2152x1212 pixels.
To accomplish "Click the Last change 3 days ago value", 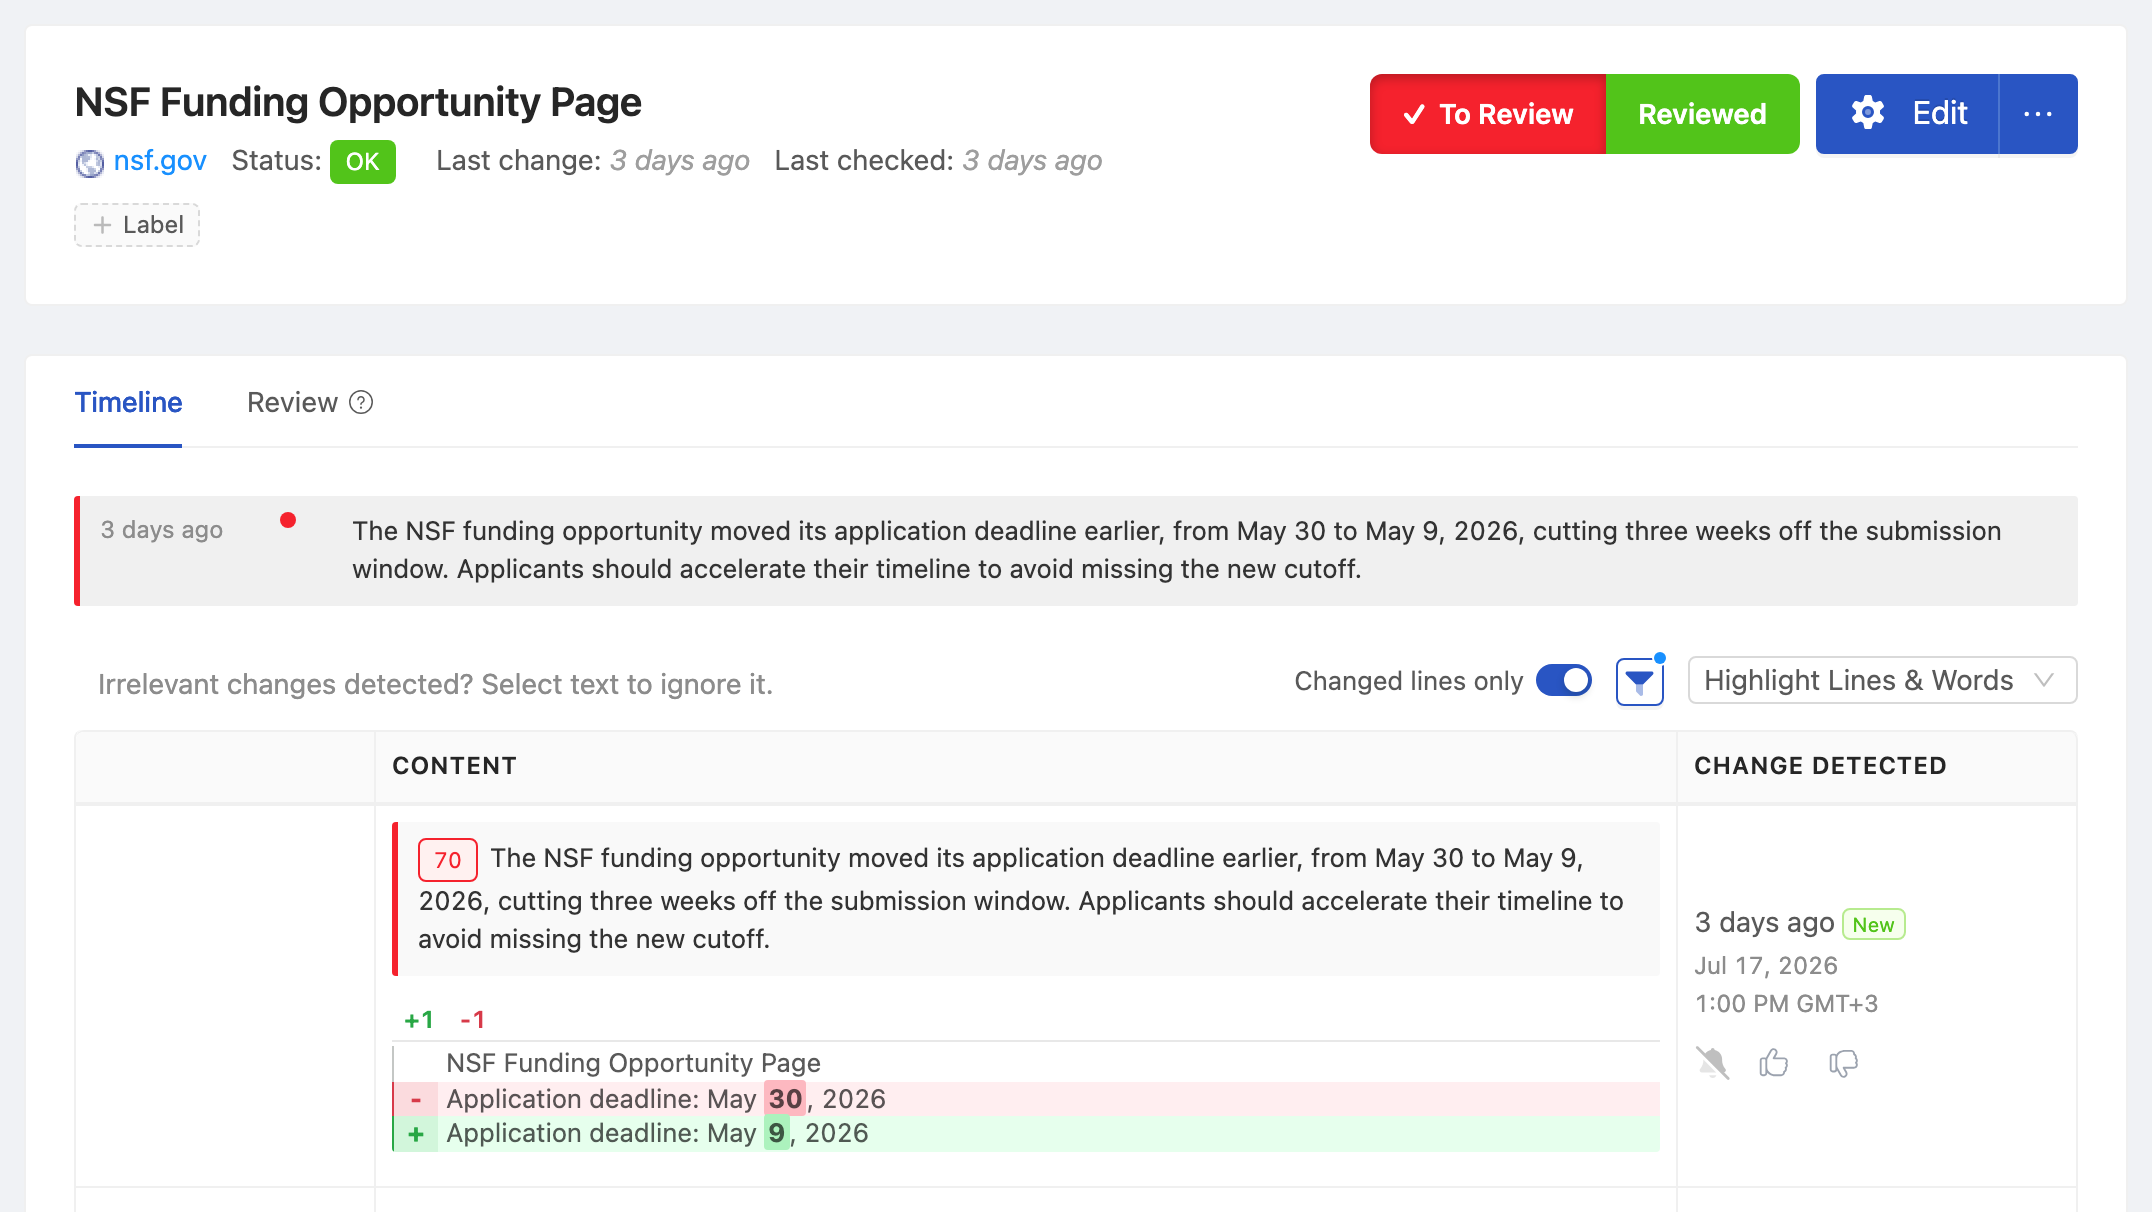I will (x=680, y=161).
